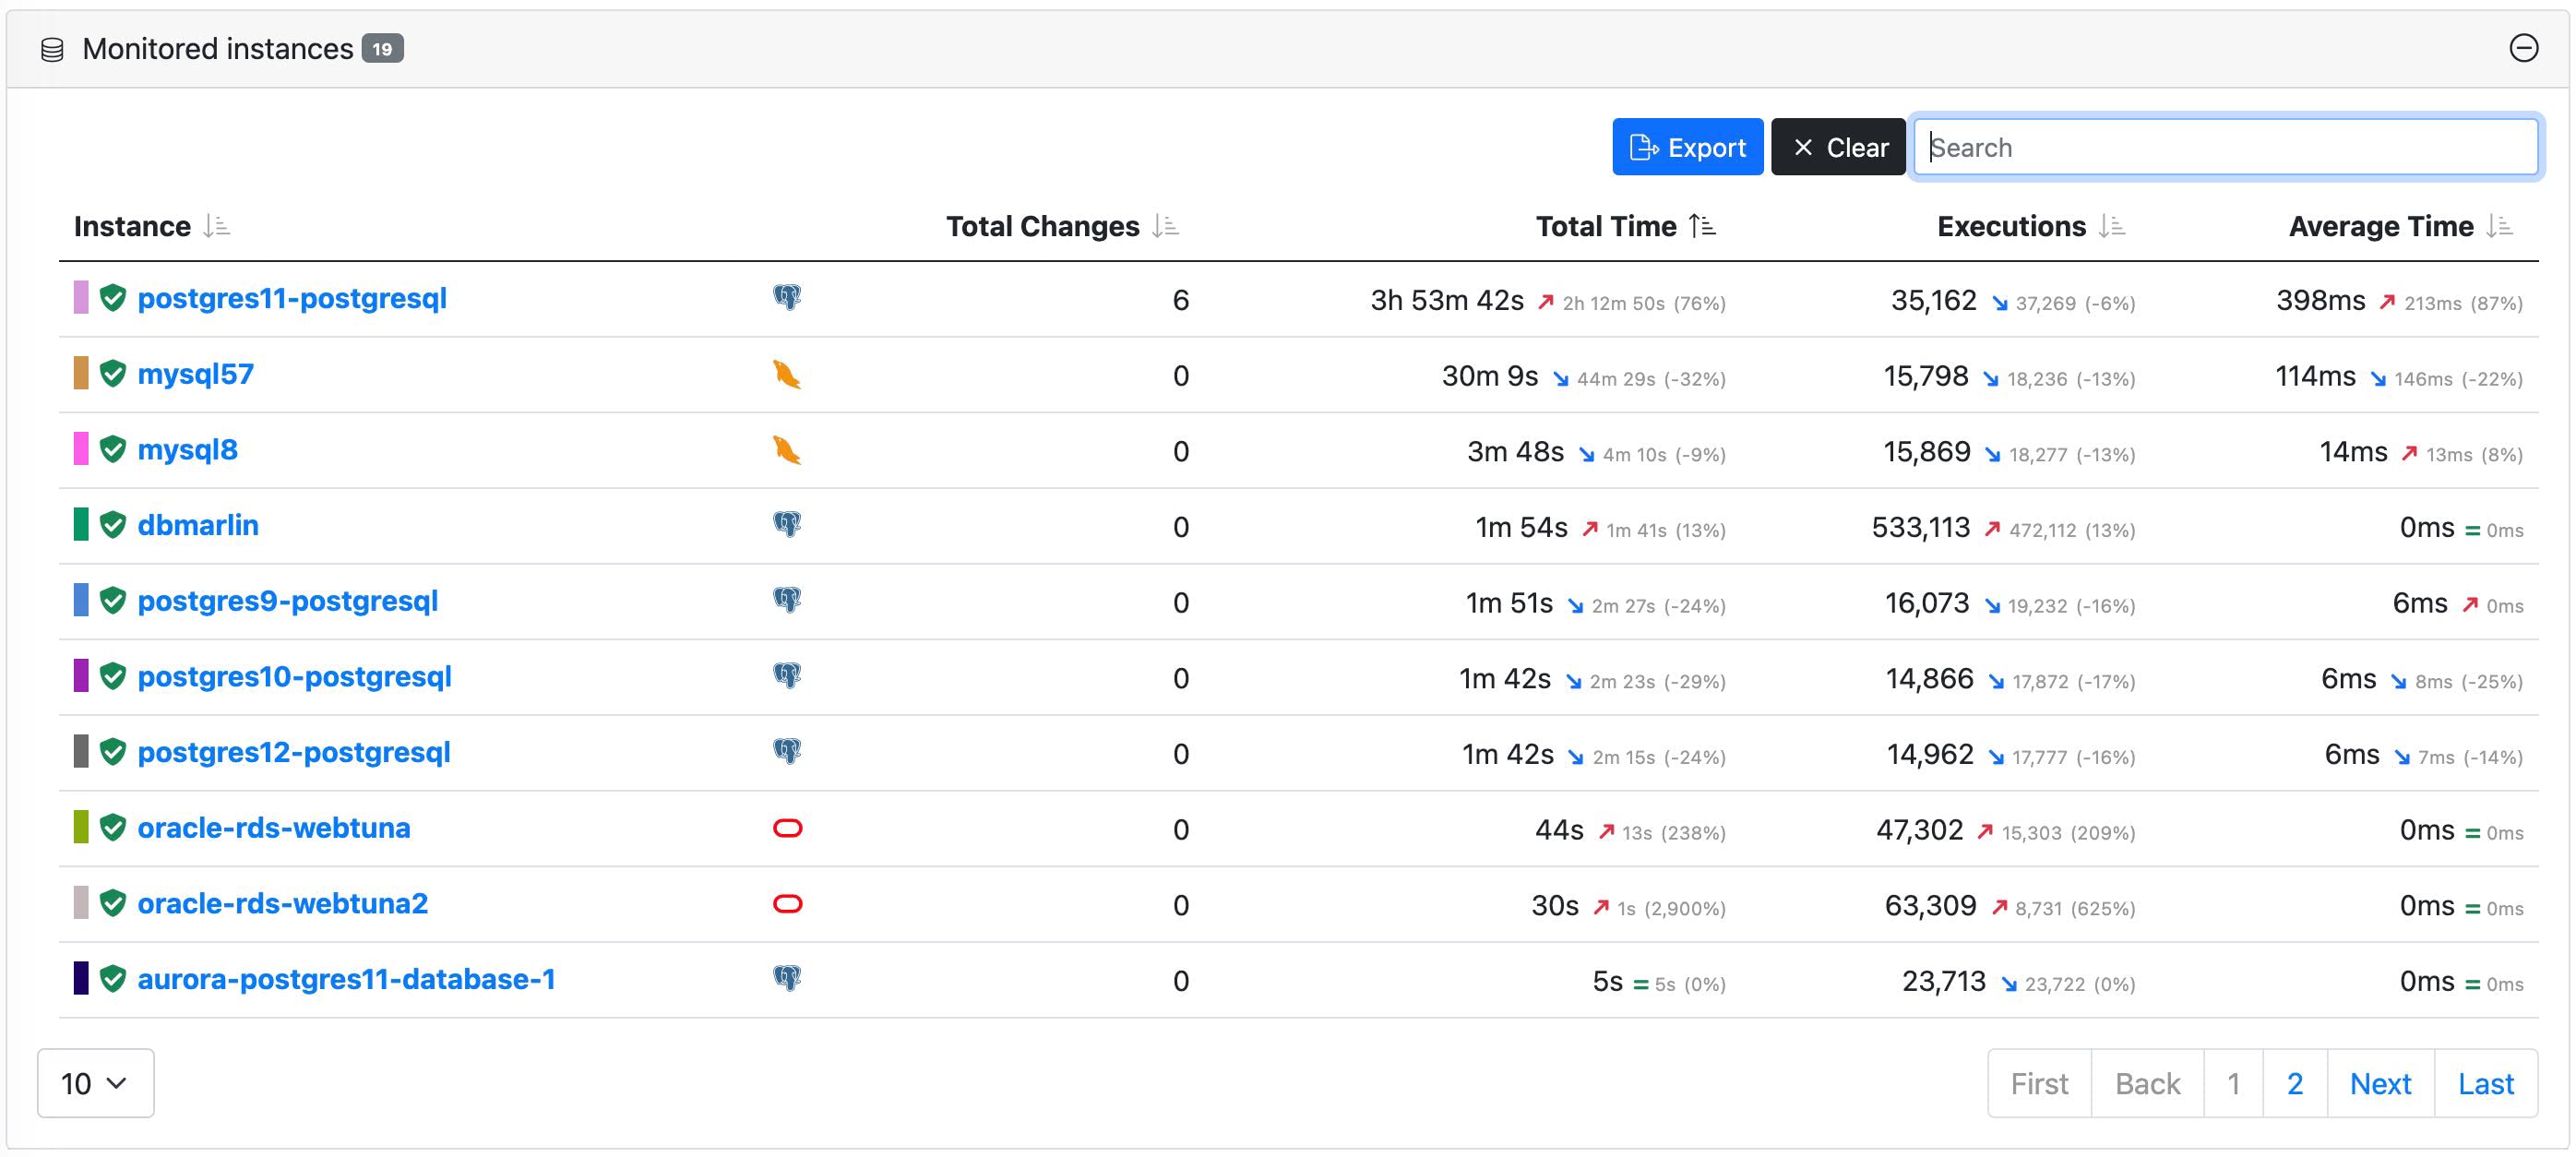This screenshot has width=2576, height=1157.
Task: Click Executions value 47,302
Action: tap(1919, 830)
